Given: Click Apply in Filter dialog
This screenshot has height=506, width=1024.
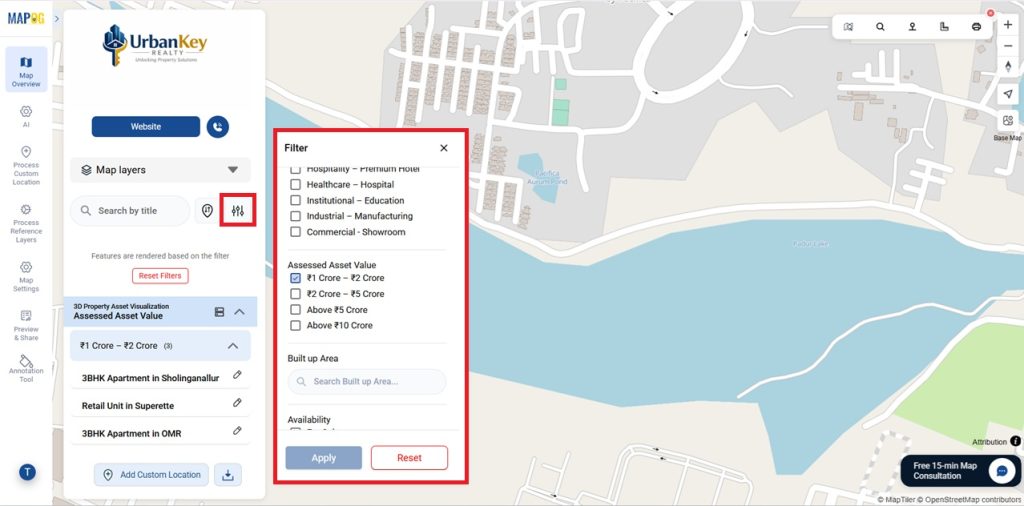Looking at the screenshot, I should pyautogui.click(x=323, y=458).
